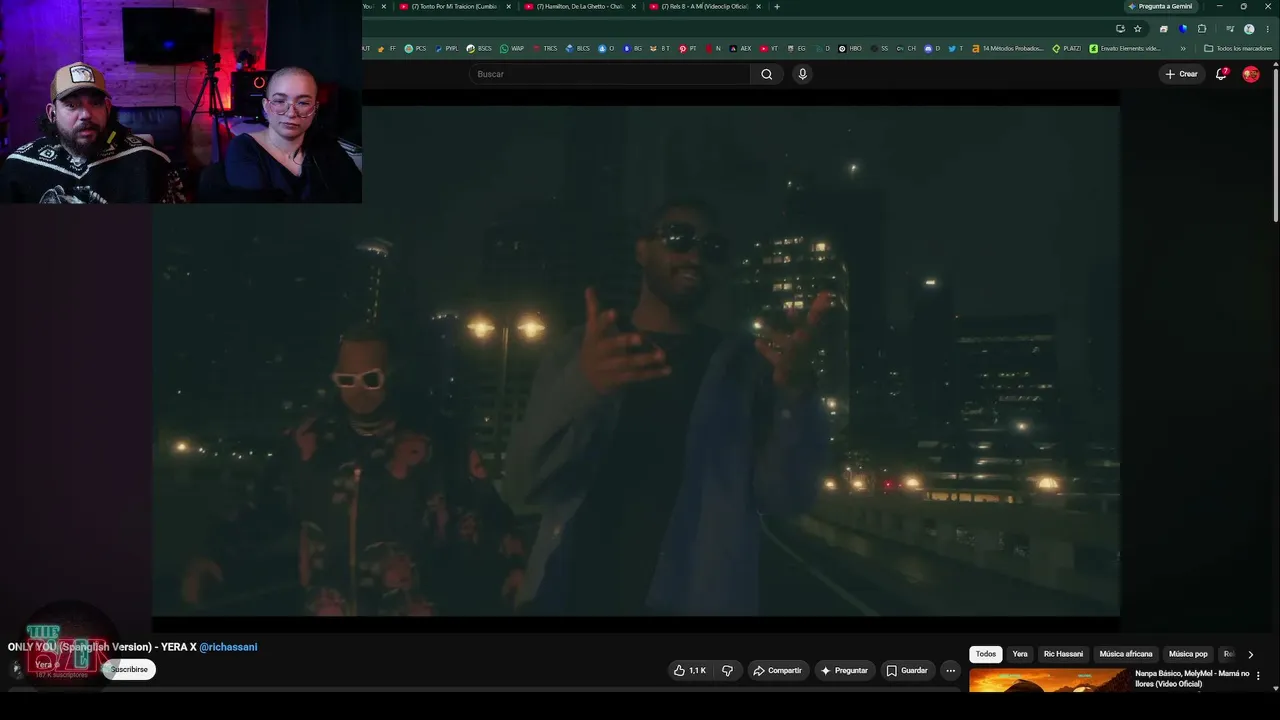The image size is (1280, 720).
Task: Close the Rels B - A Mí tab
Action: [758, 7]
